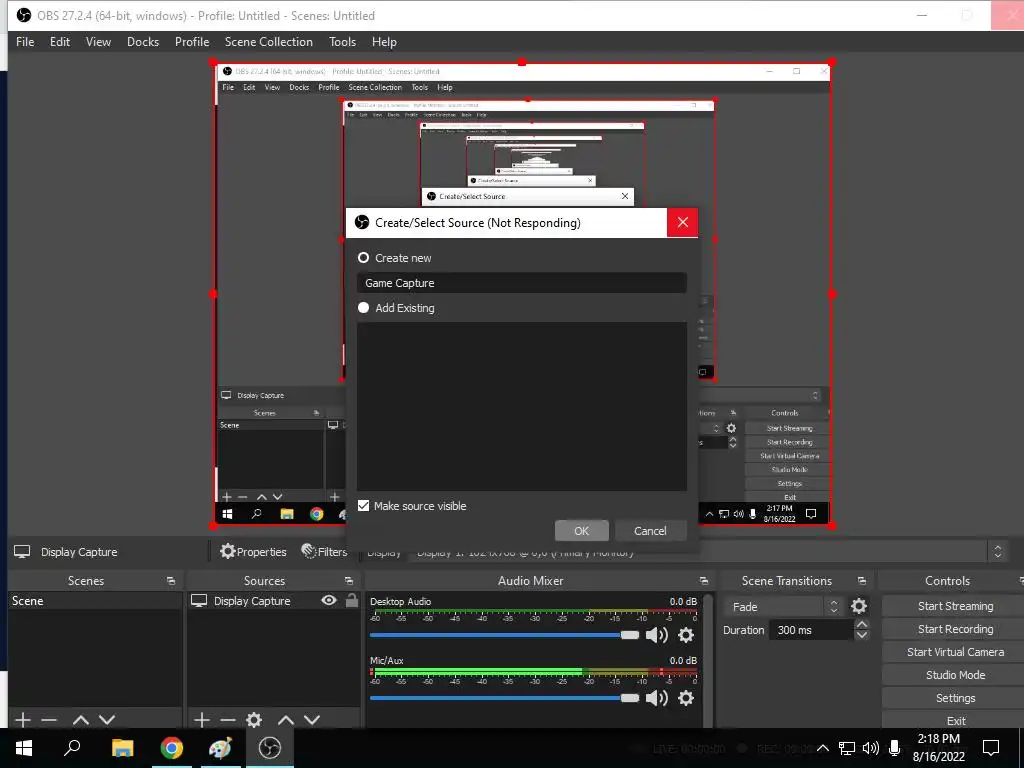Click the Duration 300 ms field
Image resolution: width=1024 pixels, height=768 pixels.
point(812,630)
